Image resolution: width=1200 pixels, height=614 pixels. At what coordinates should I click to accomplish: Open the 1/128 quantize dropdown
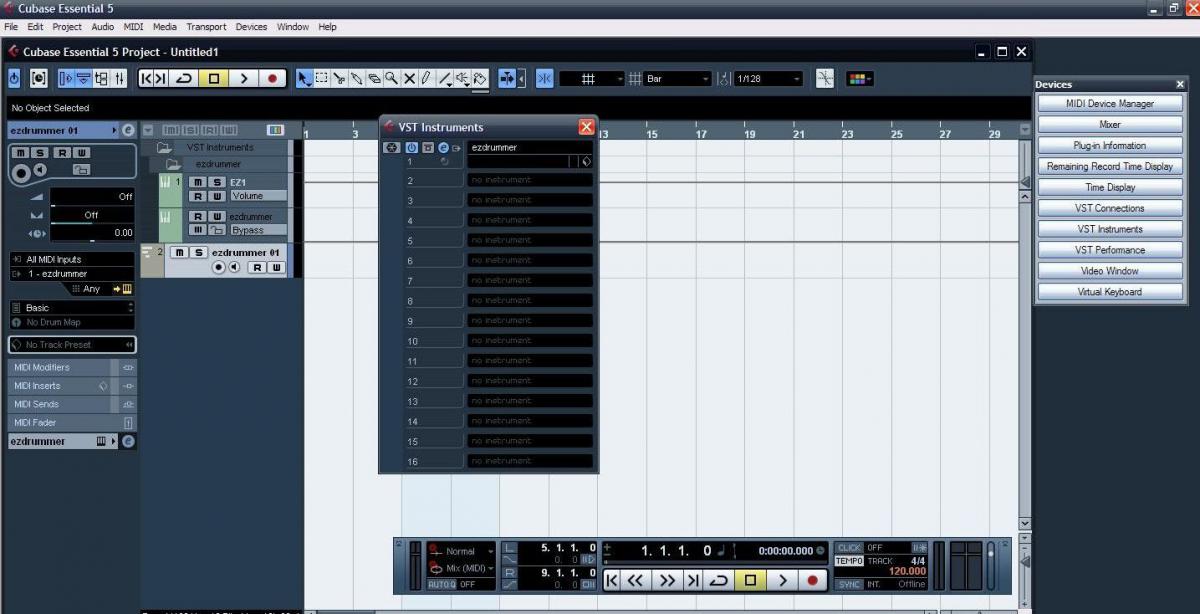click(768, 78)
